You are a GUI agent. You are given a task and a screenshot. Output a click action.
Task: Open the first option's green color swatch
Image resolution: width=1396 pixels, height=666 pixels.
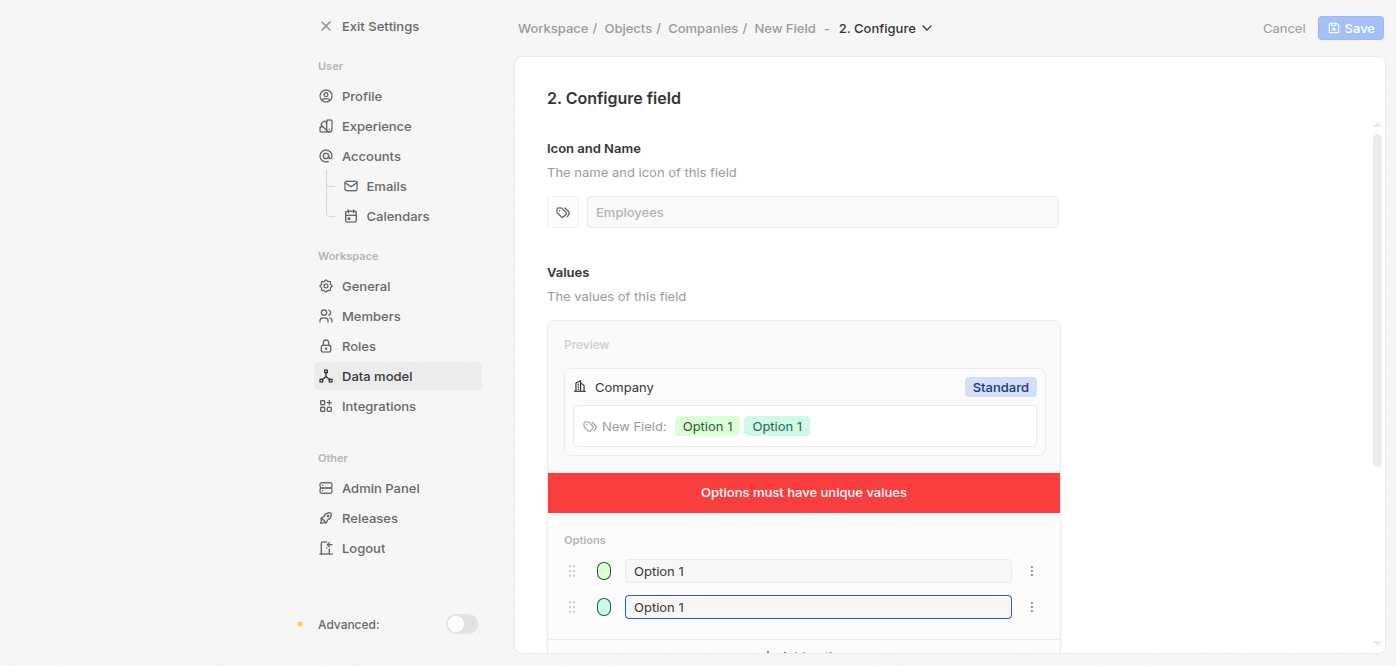pos(604,571)
